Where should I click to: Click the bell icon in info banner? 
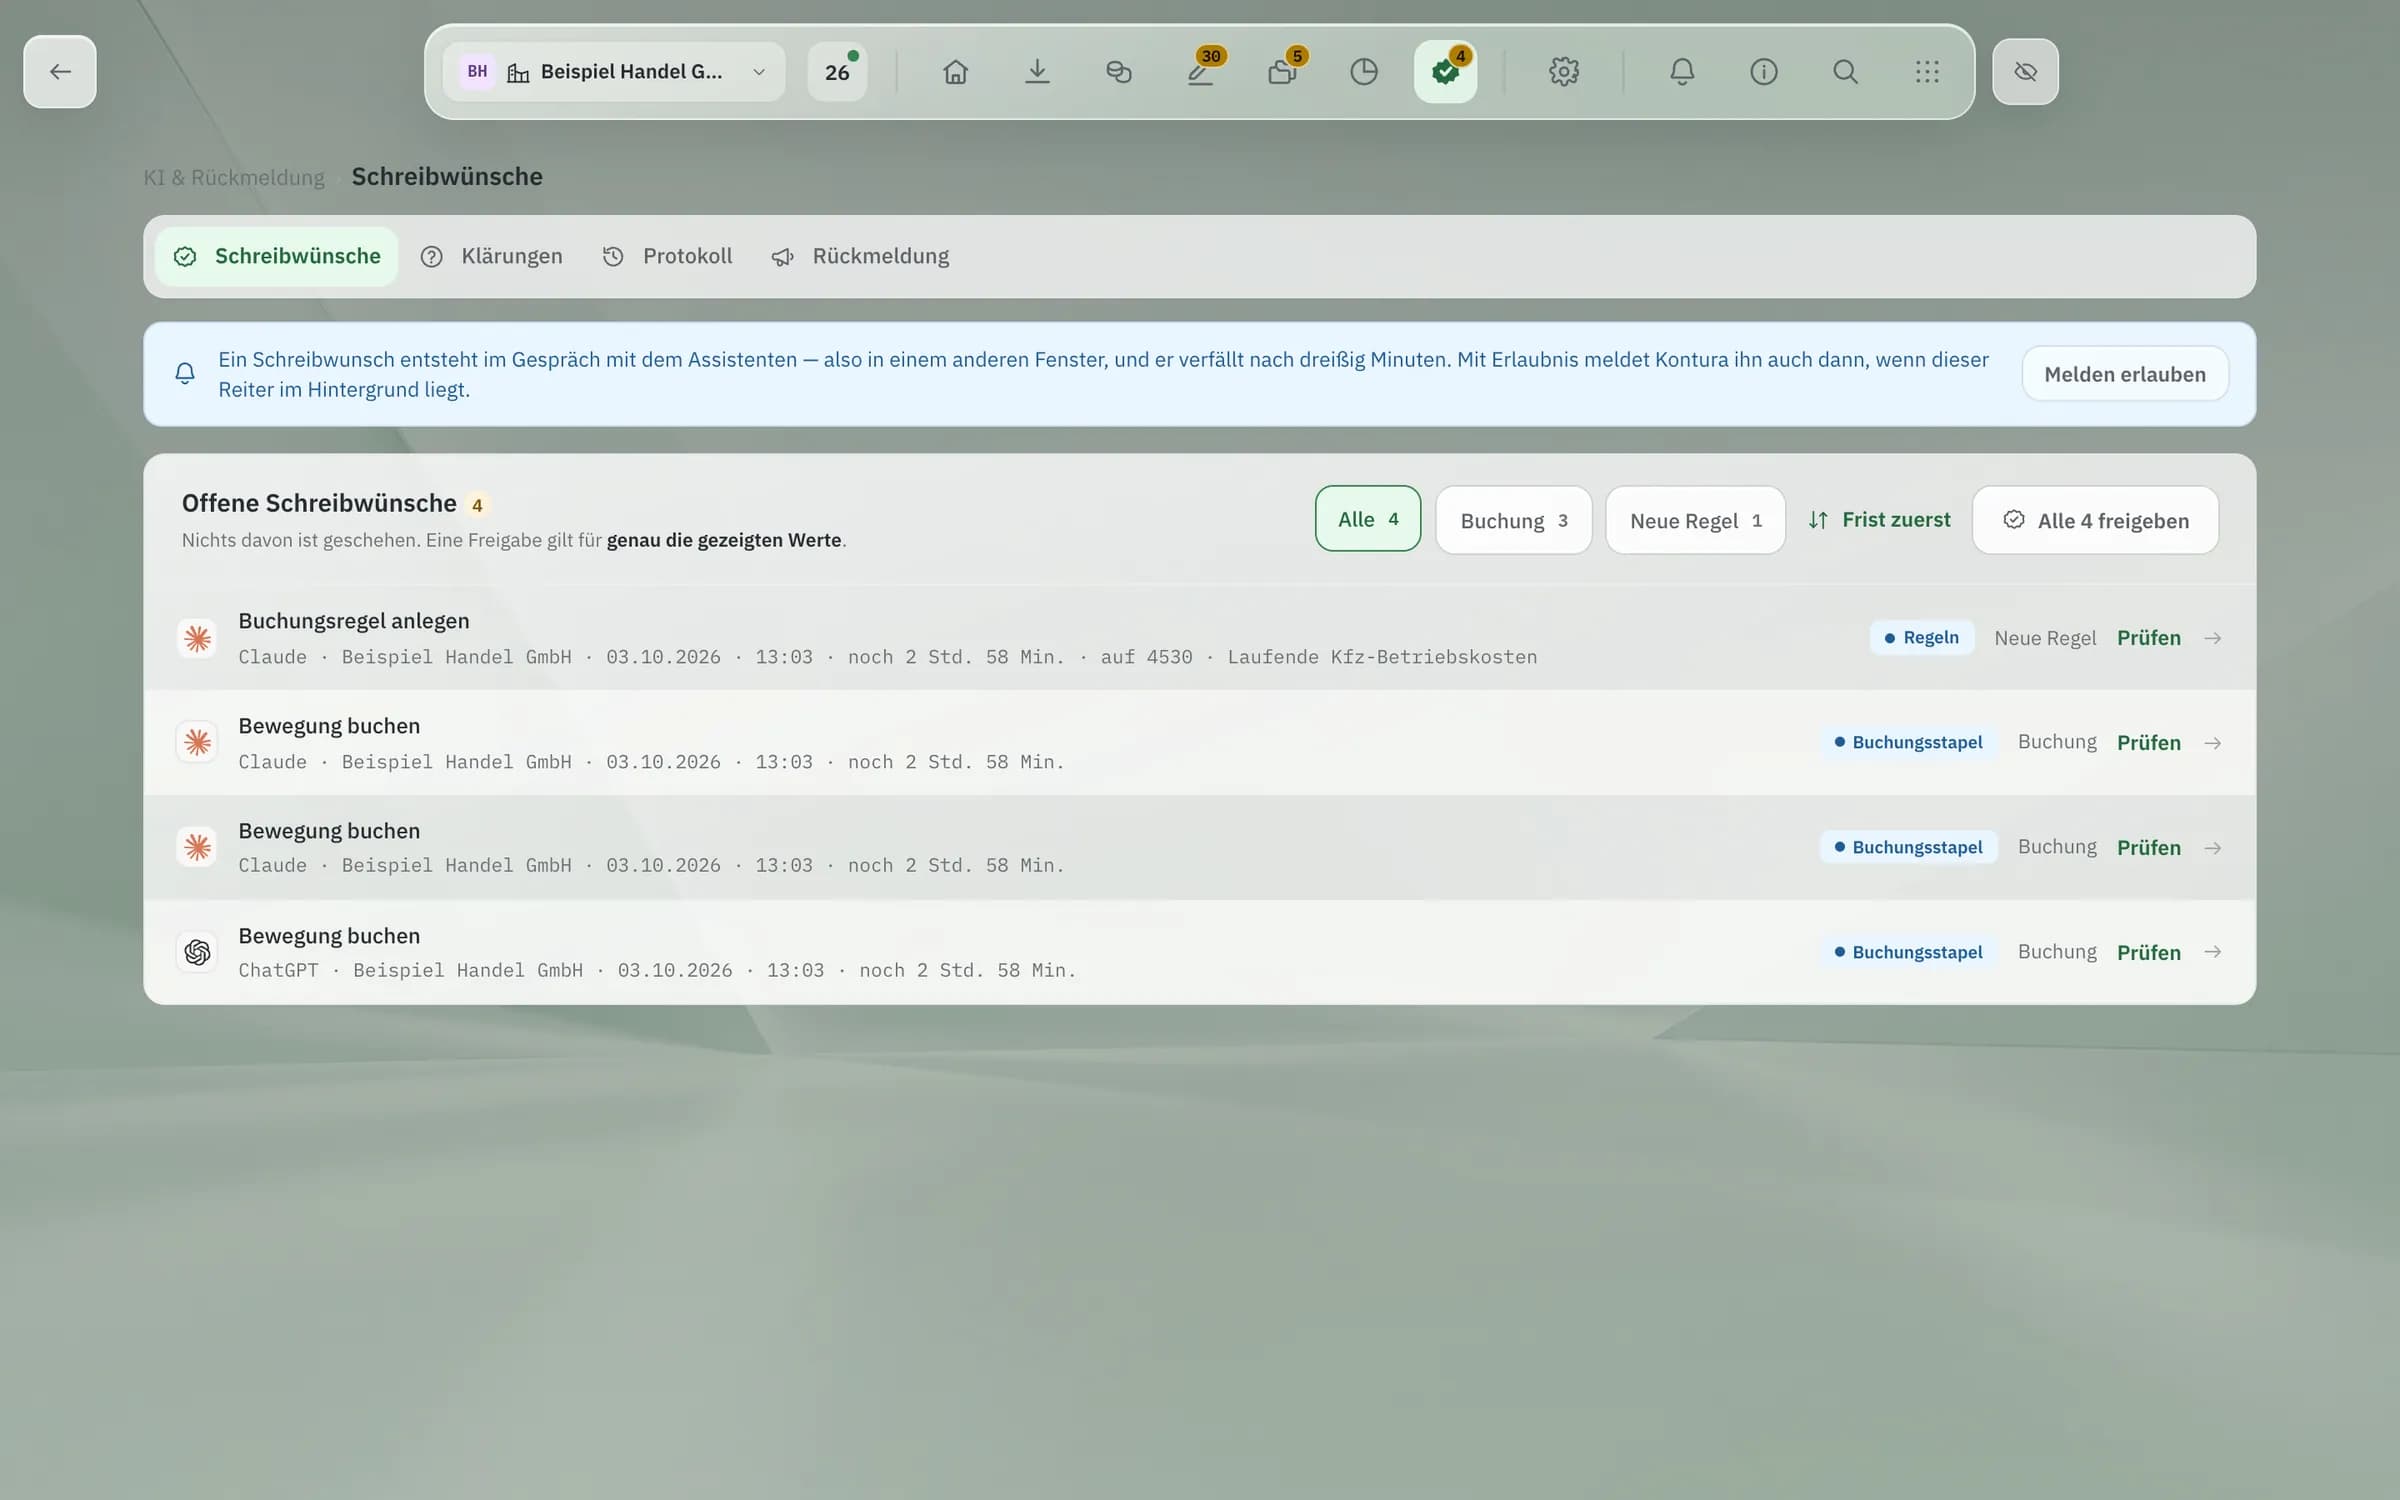tap(185, 374)
